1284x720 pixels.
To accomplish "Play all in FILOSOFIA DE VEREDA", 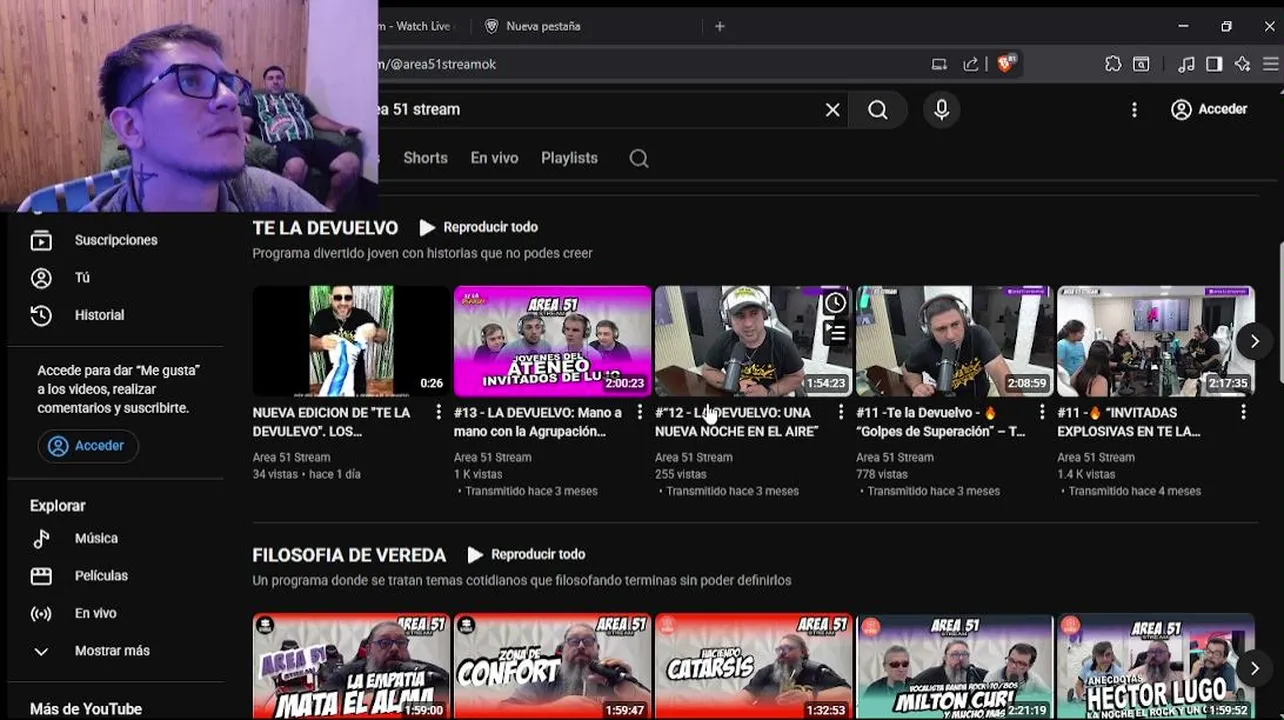I will click(526, 554).
